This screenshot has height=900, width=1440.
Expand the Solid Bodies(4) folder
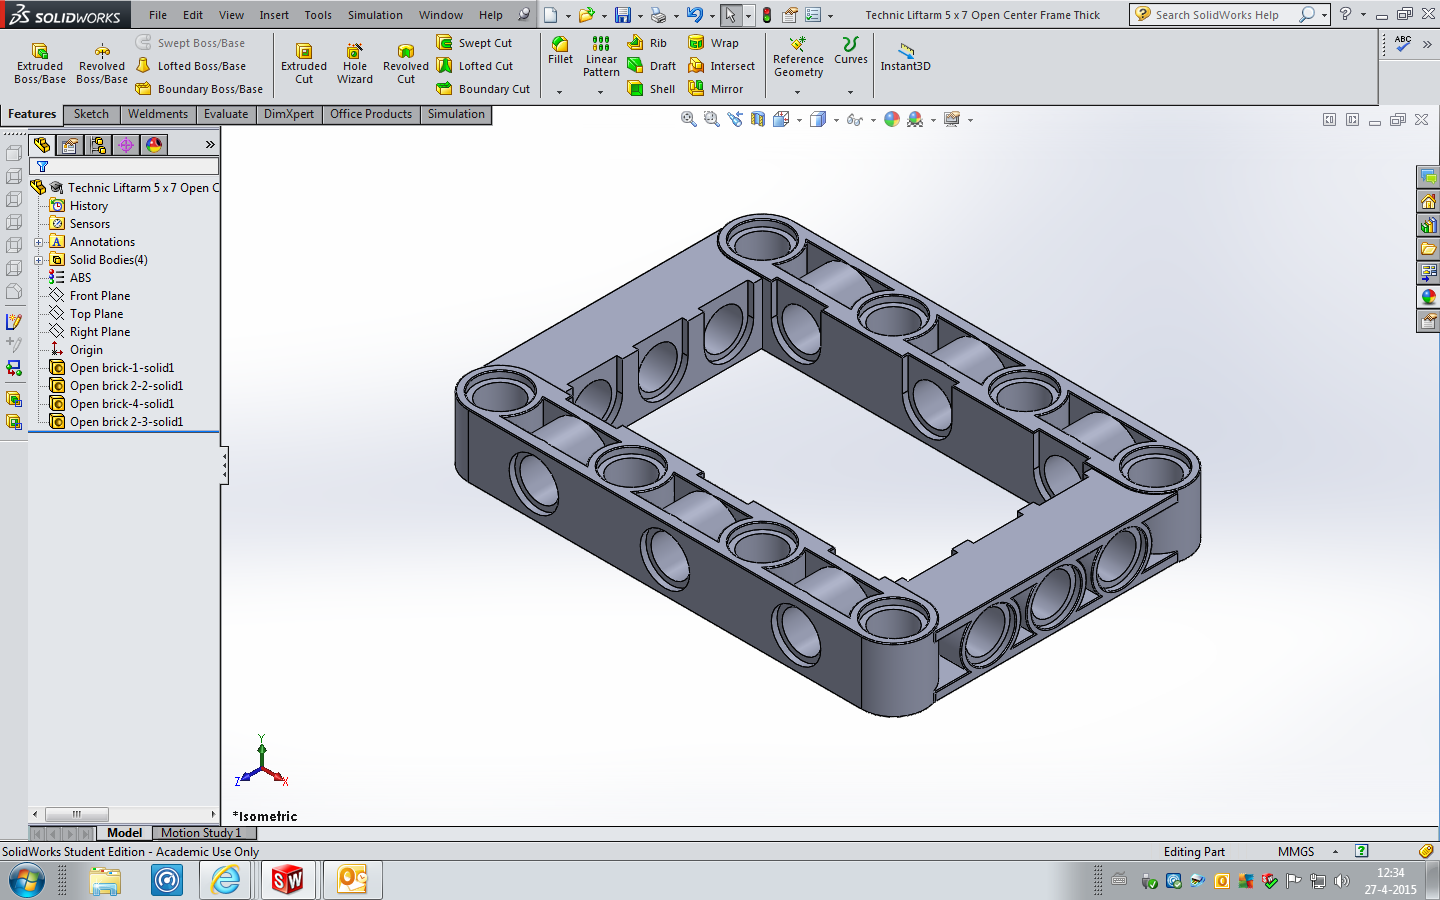point(38,260)
